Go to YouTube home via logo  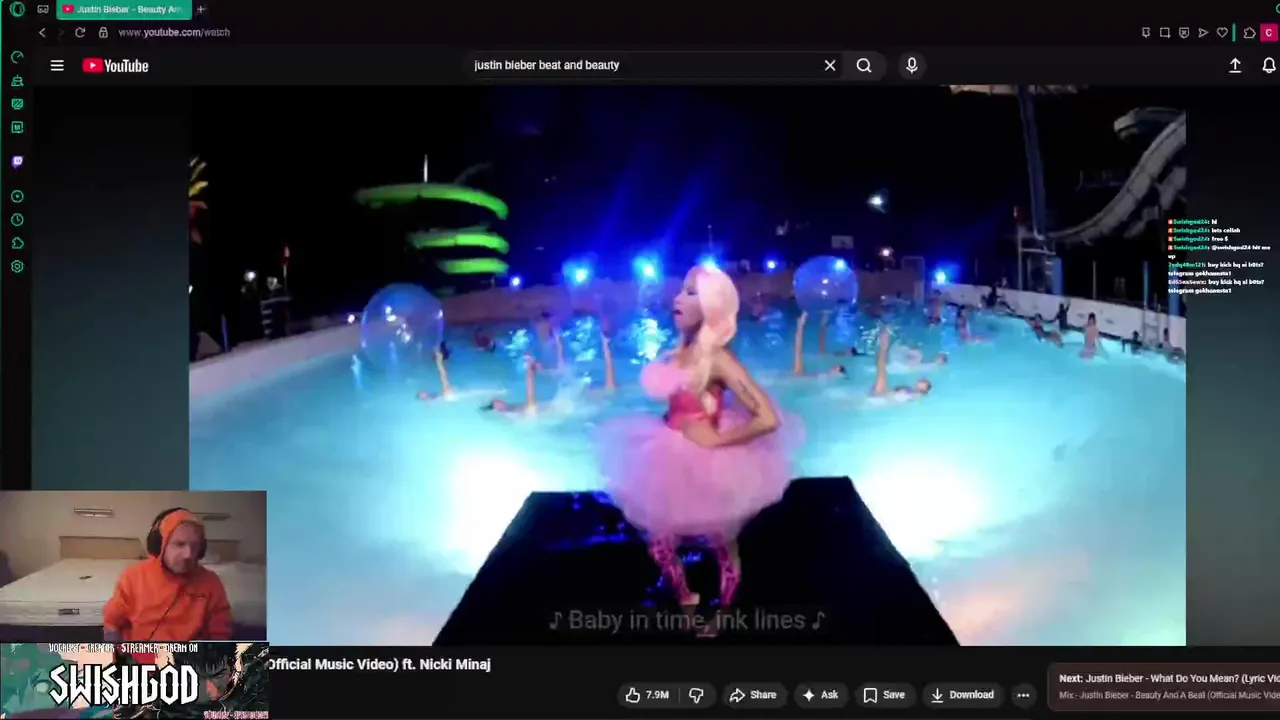coord(115,65)
